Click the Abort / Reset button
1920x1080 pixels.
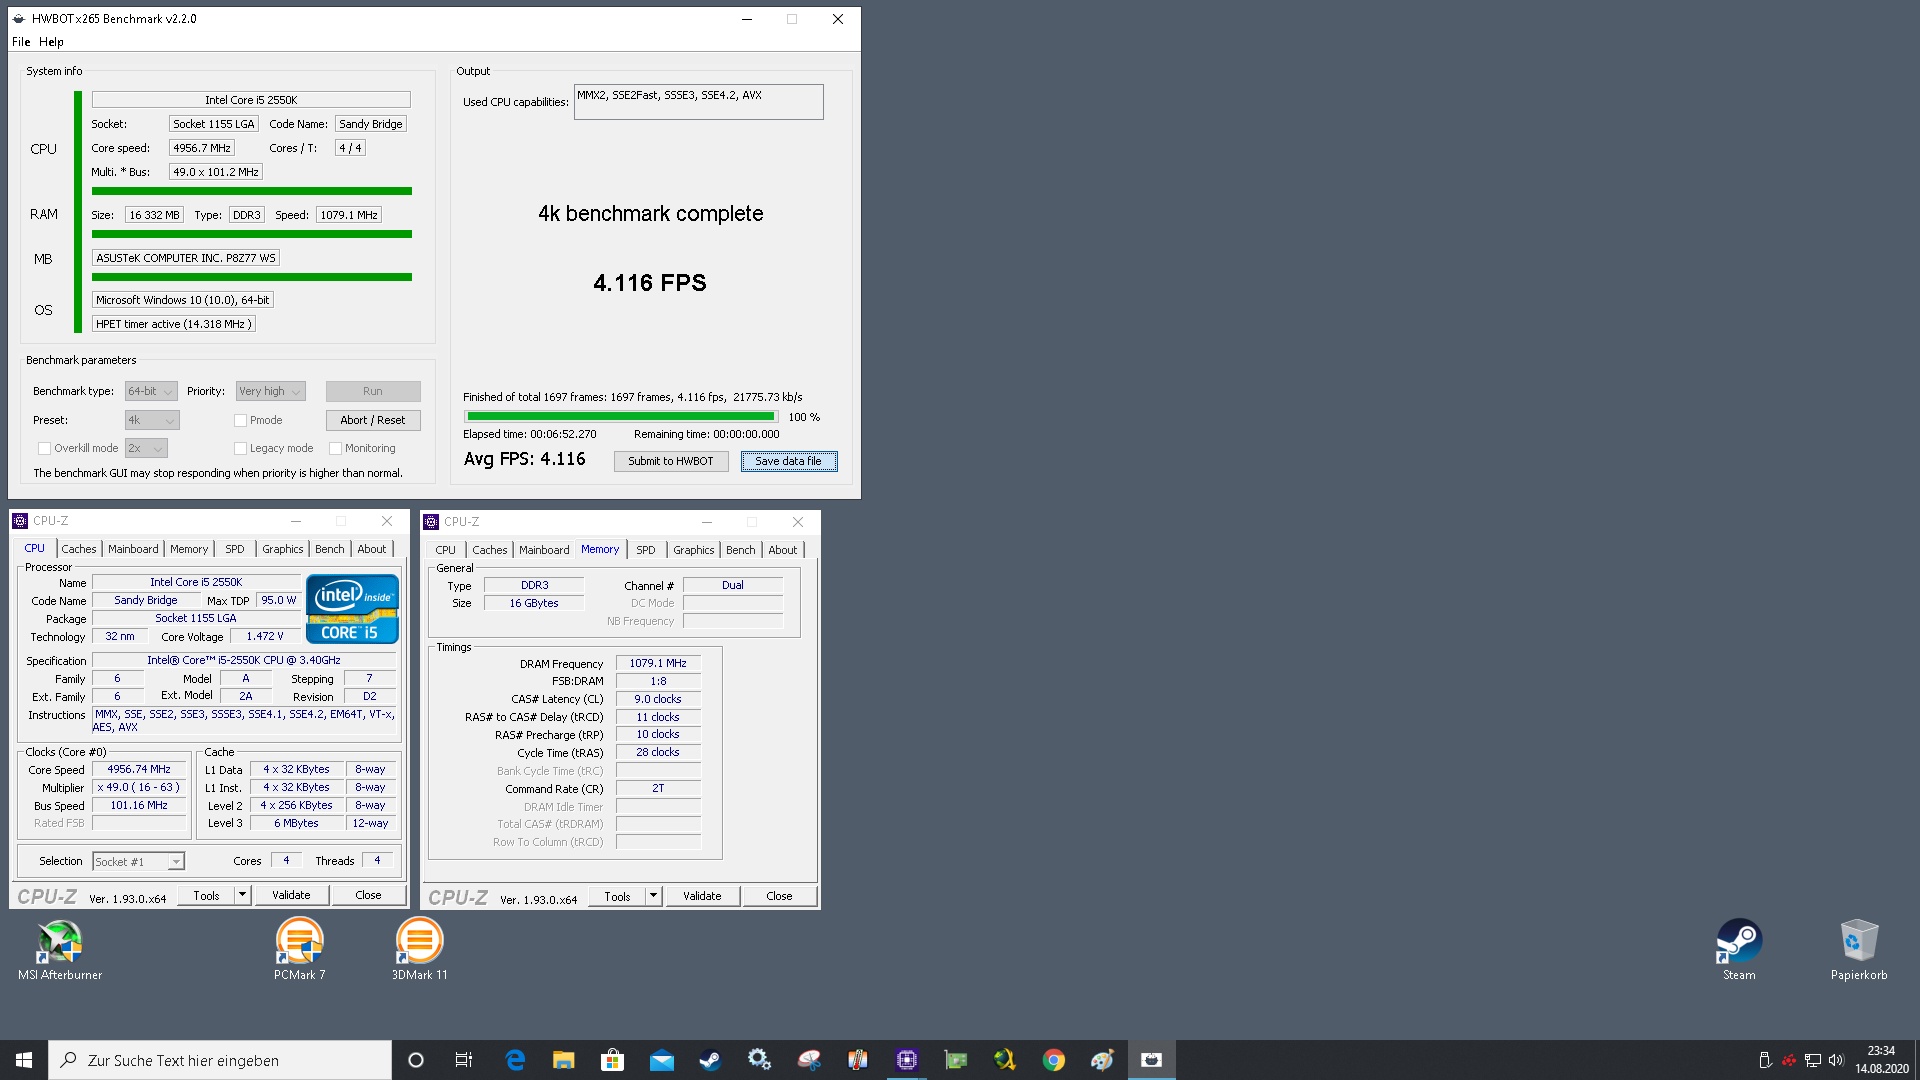tap(373, 421)
